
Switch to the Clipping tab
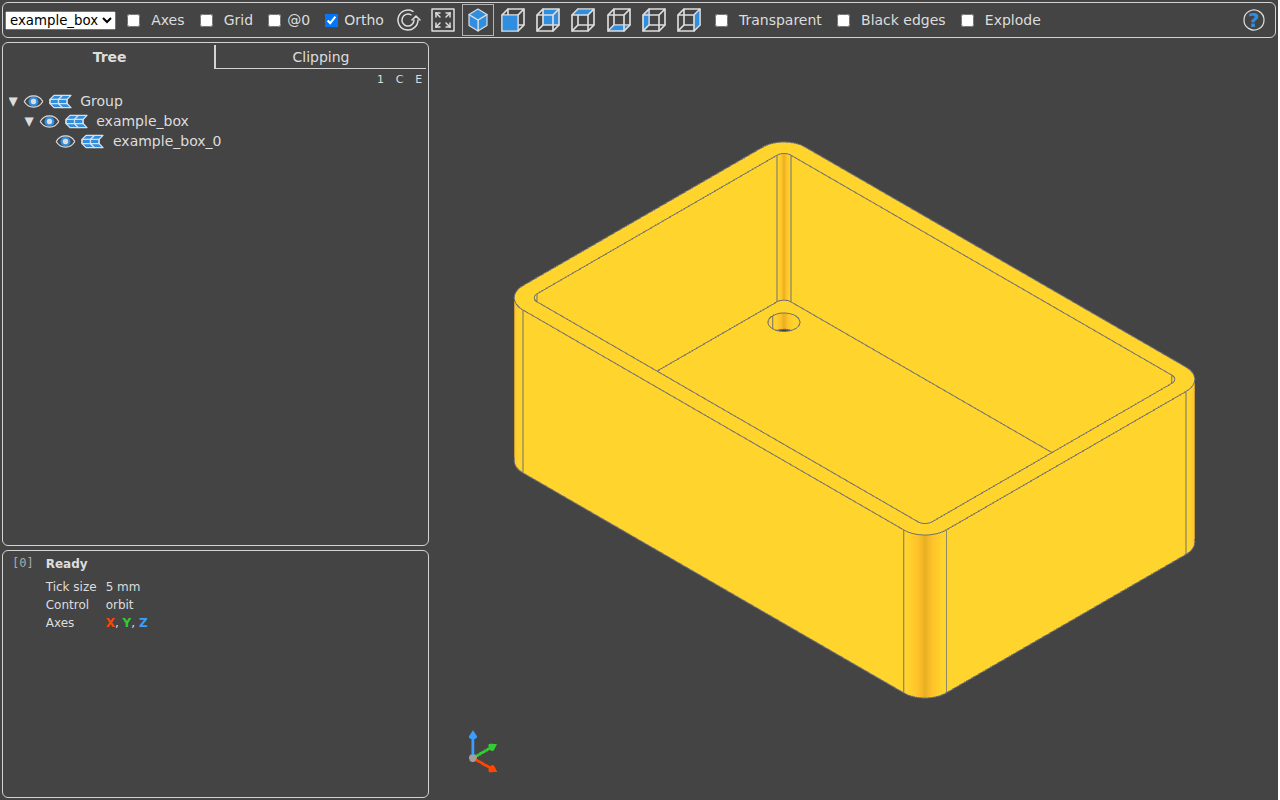(321, 57)
